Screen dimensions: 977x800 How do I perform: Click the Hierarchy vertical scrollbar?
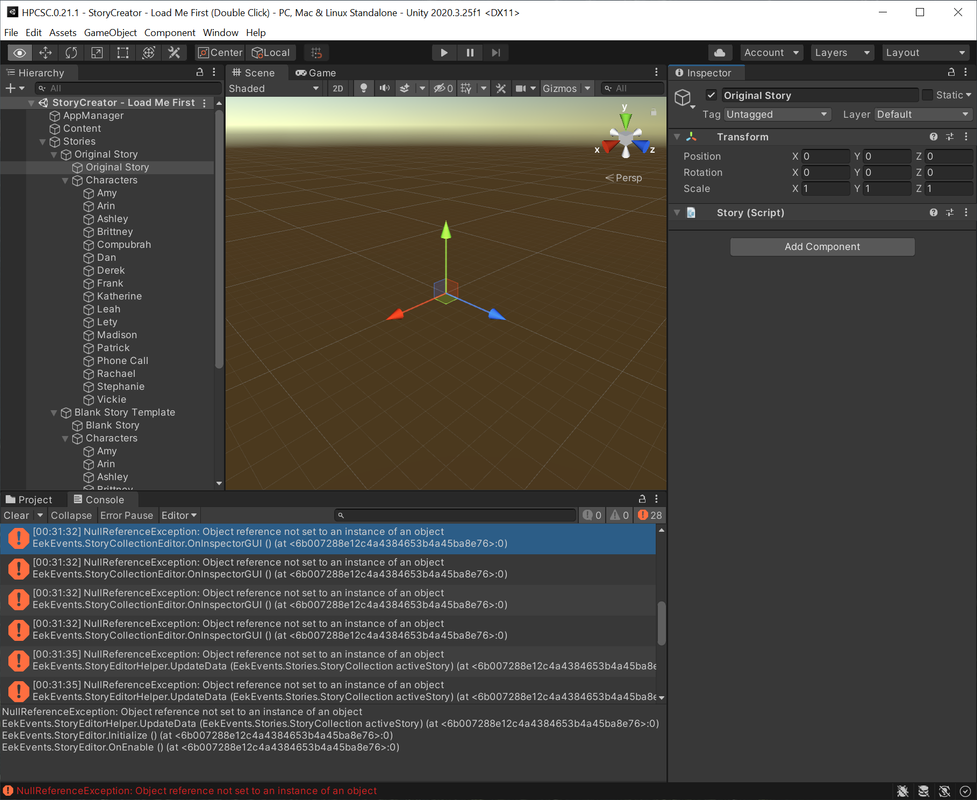(x=219, y=240)
